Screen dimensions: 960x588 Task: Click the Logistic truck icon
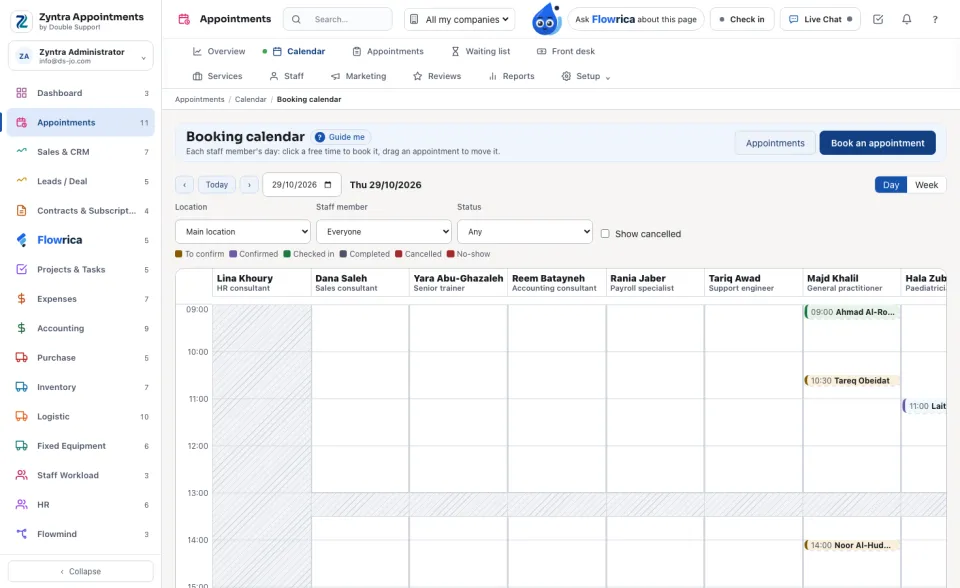pos(21,416)
